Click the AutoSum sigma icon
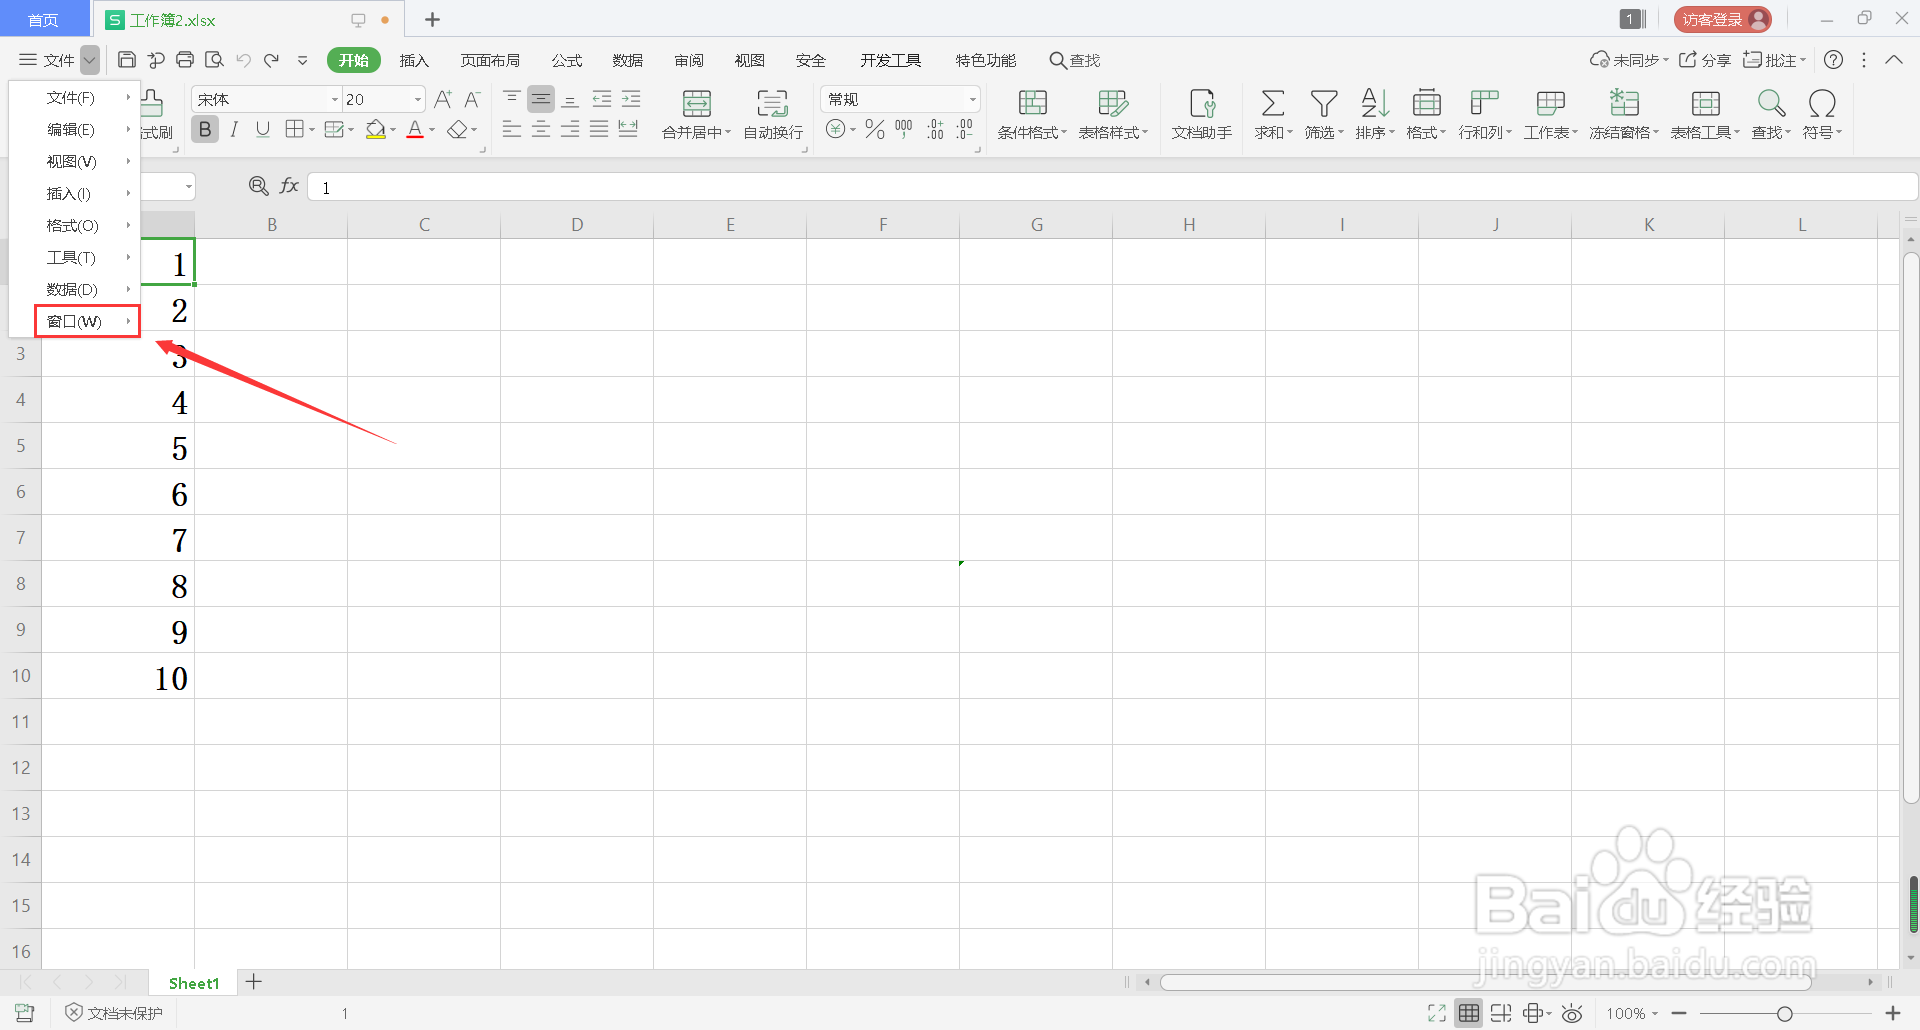 [x=1273, y=103]
